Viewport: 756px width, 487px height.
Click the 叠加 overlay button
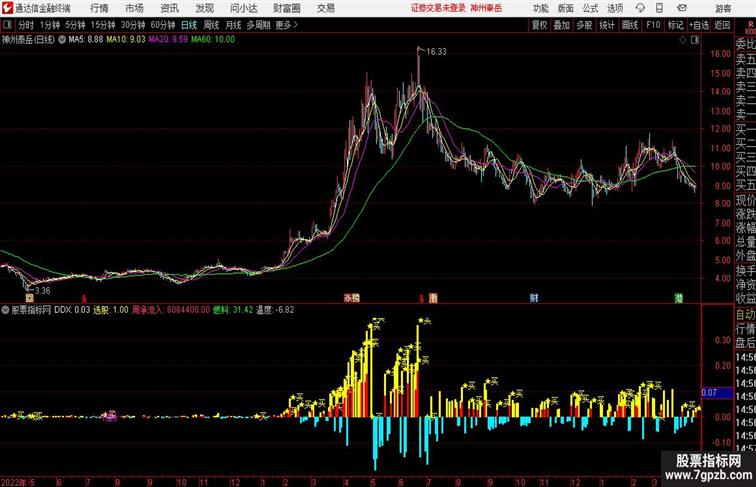click(562, 25)
